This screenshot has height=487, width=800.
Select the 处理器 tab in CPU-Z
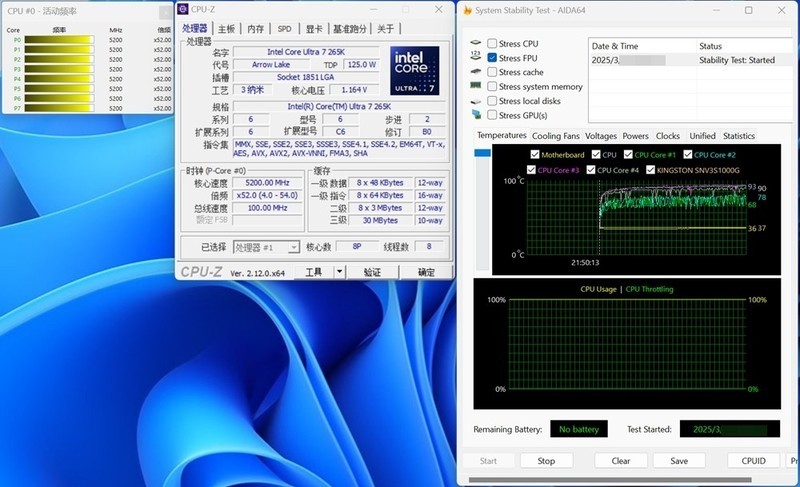195,28
